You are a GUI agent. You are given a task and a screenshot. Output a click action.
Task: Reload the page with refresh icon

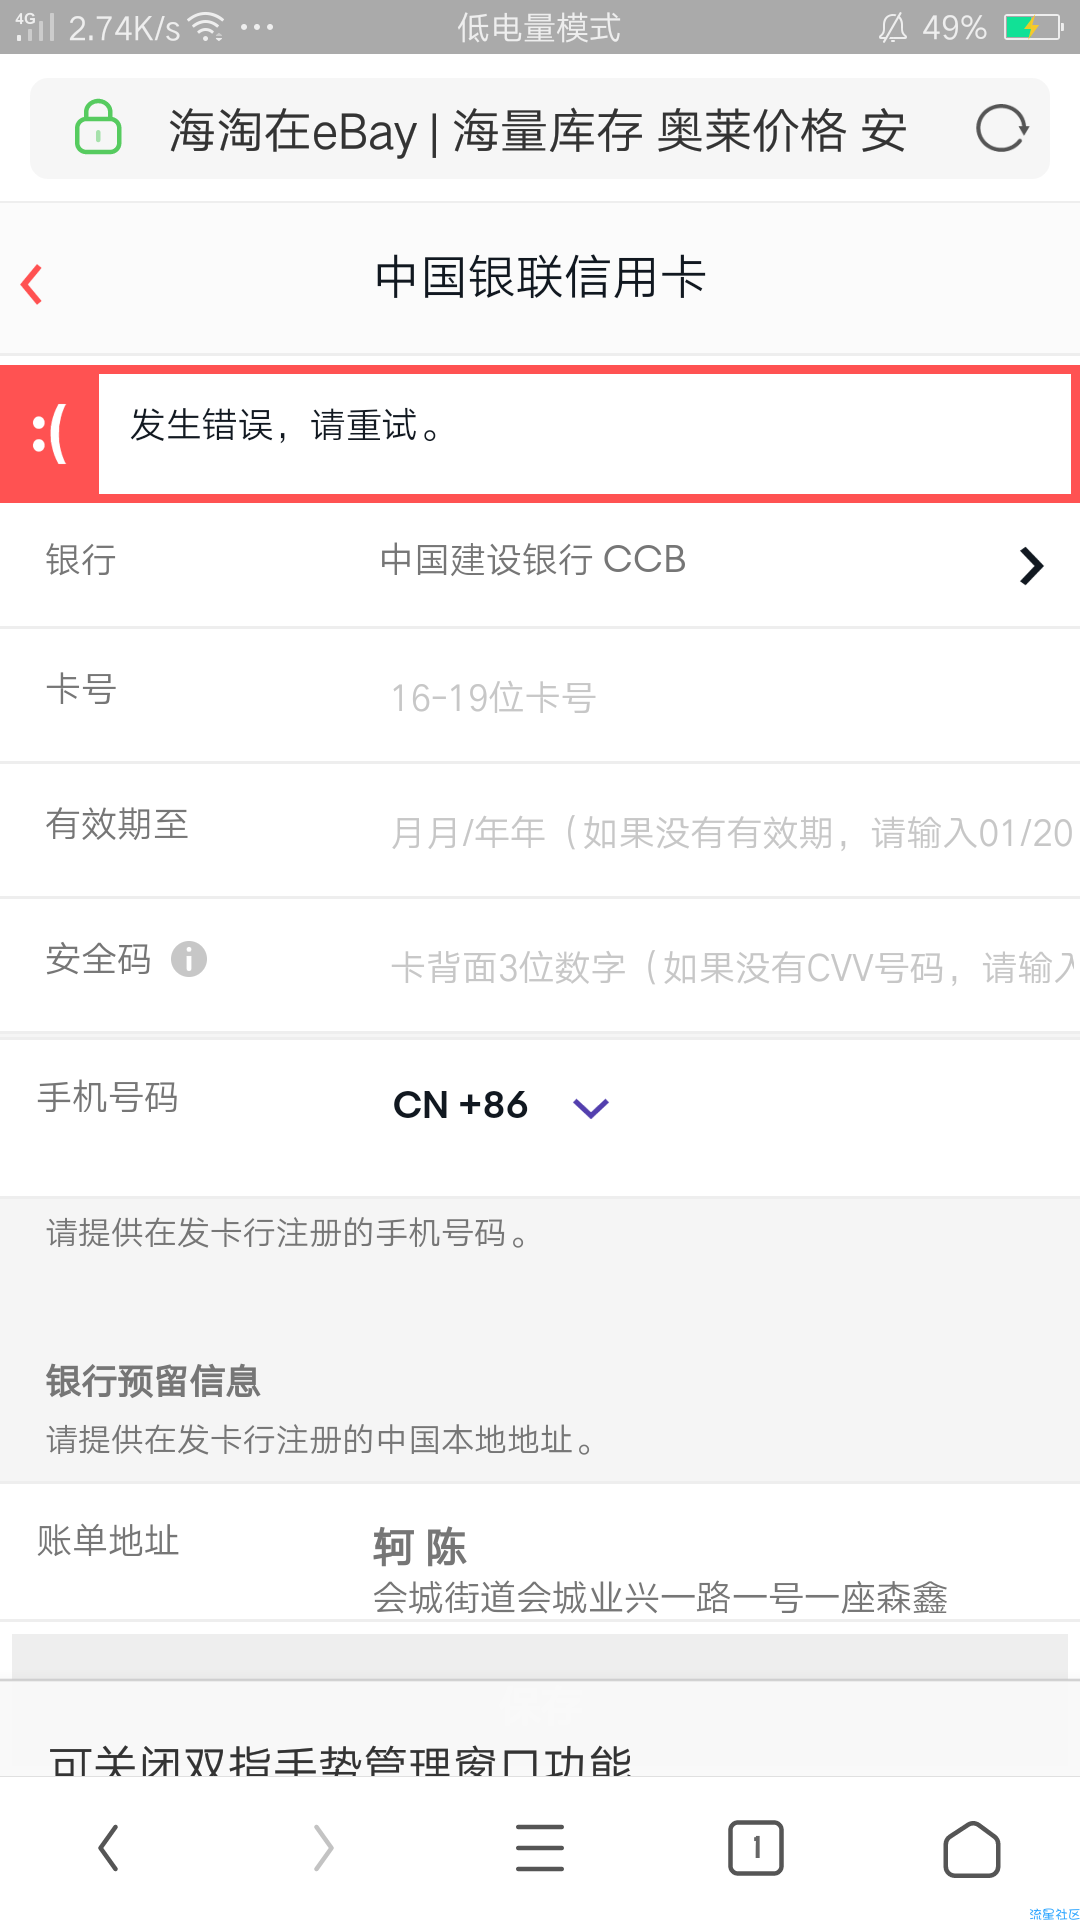click(x=1001, y=128)
